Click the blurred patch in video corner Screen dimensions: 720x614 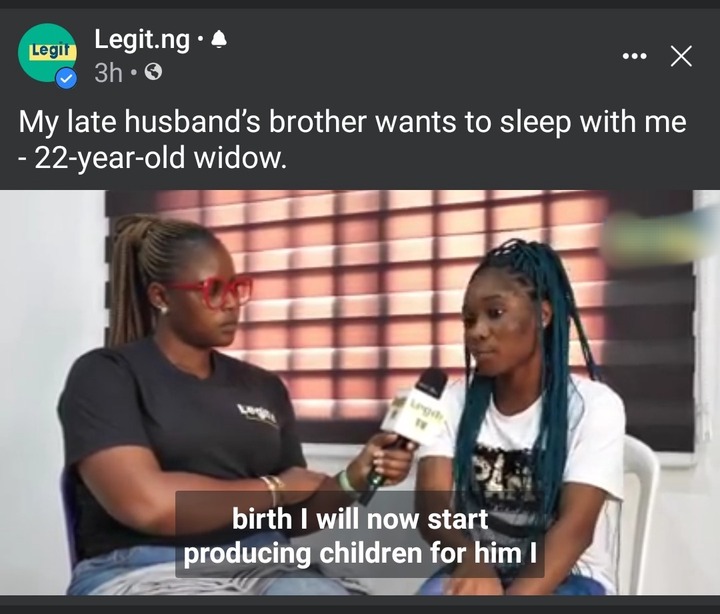[661, 239]
